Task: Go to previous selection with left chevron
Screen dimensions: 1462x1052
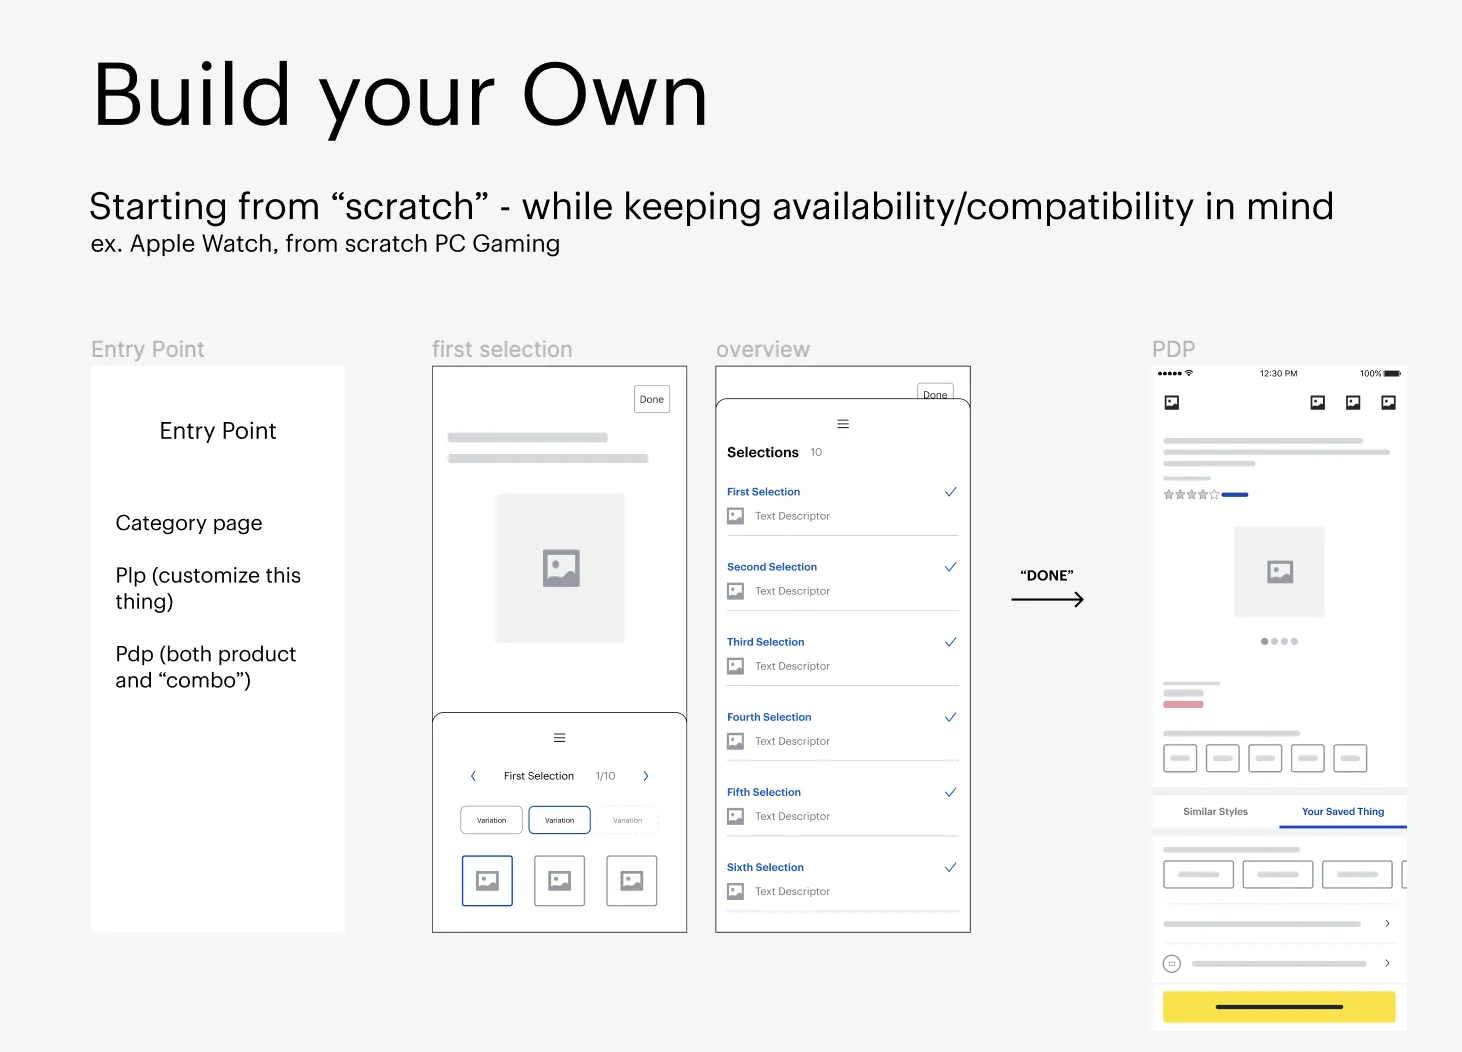Action: pyautogui.click(x=473, y=776)
